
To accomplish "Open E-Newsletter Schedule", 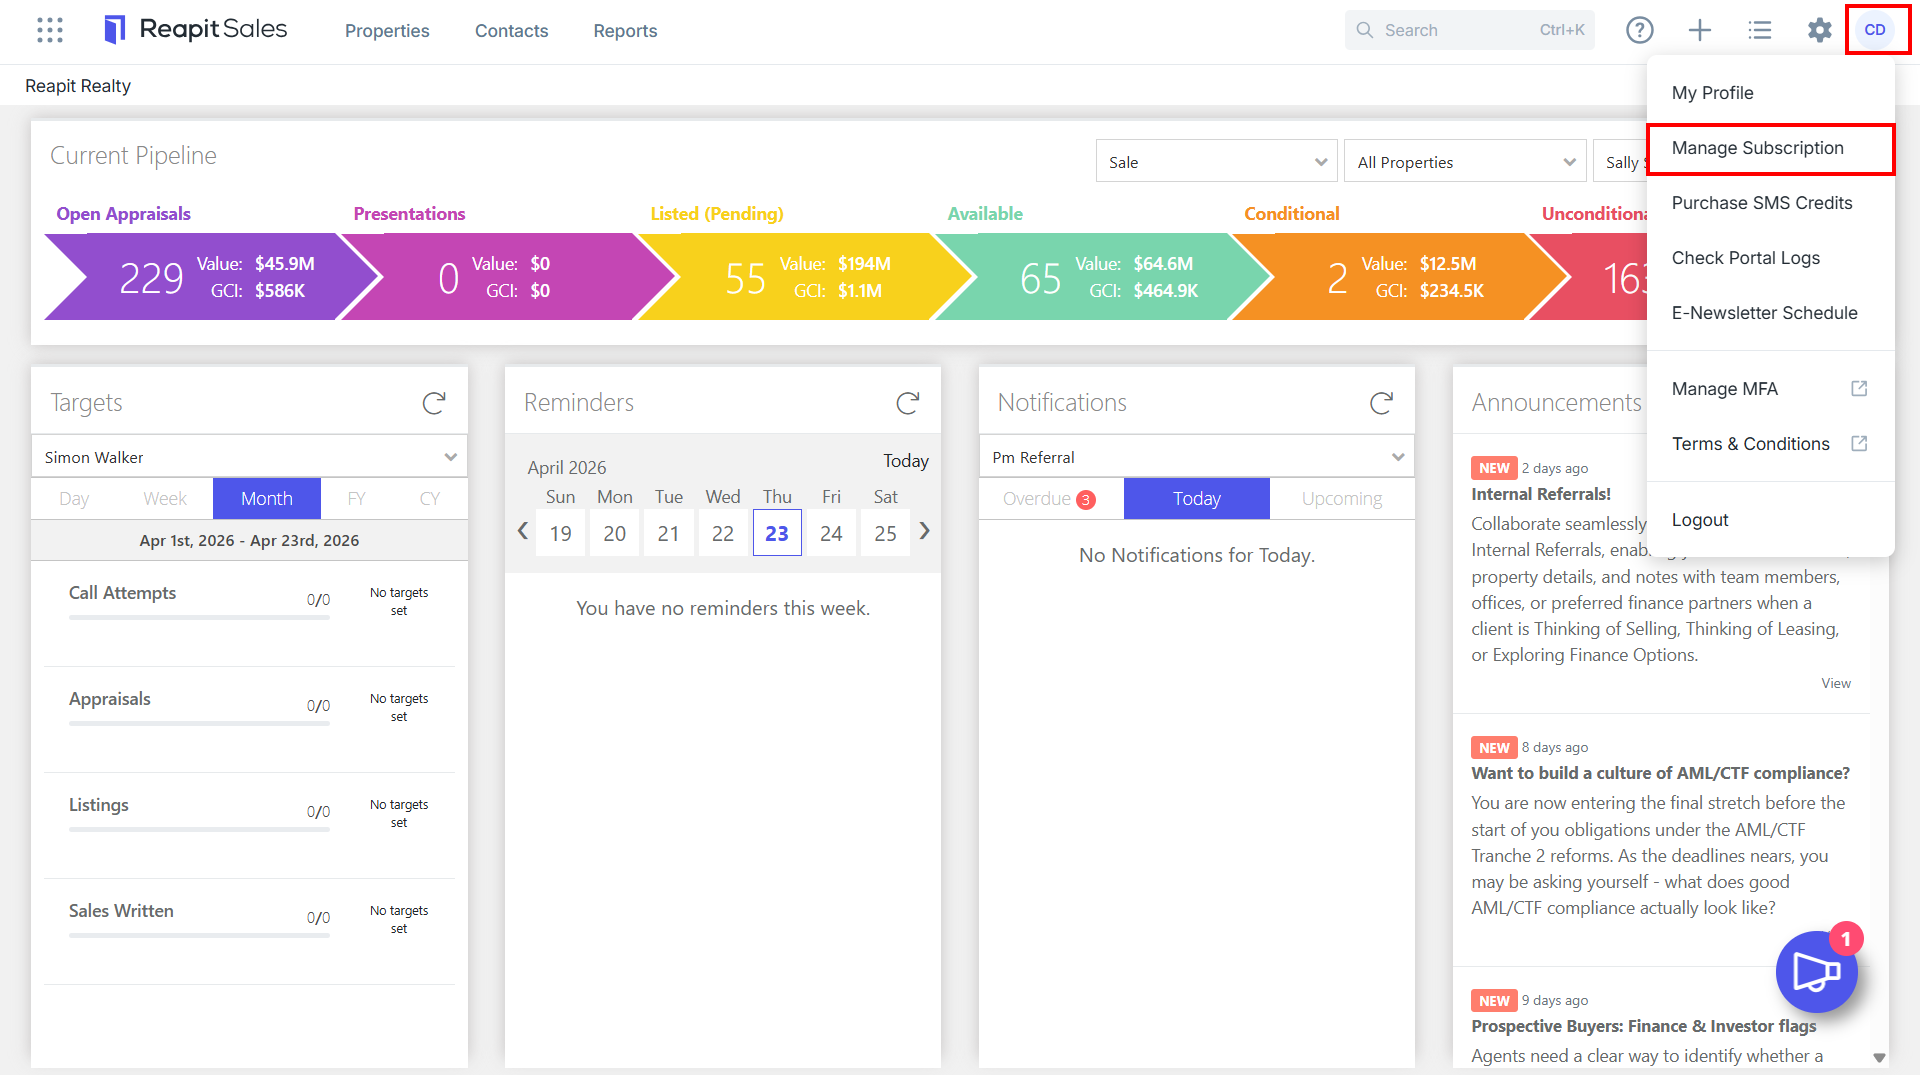I will pyautogui.click(x=1770, y=313).
